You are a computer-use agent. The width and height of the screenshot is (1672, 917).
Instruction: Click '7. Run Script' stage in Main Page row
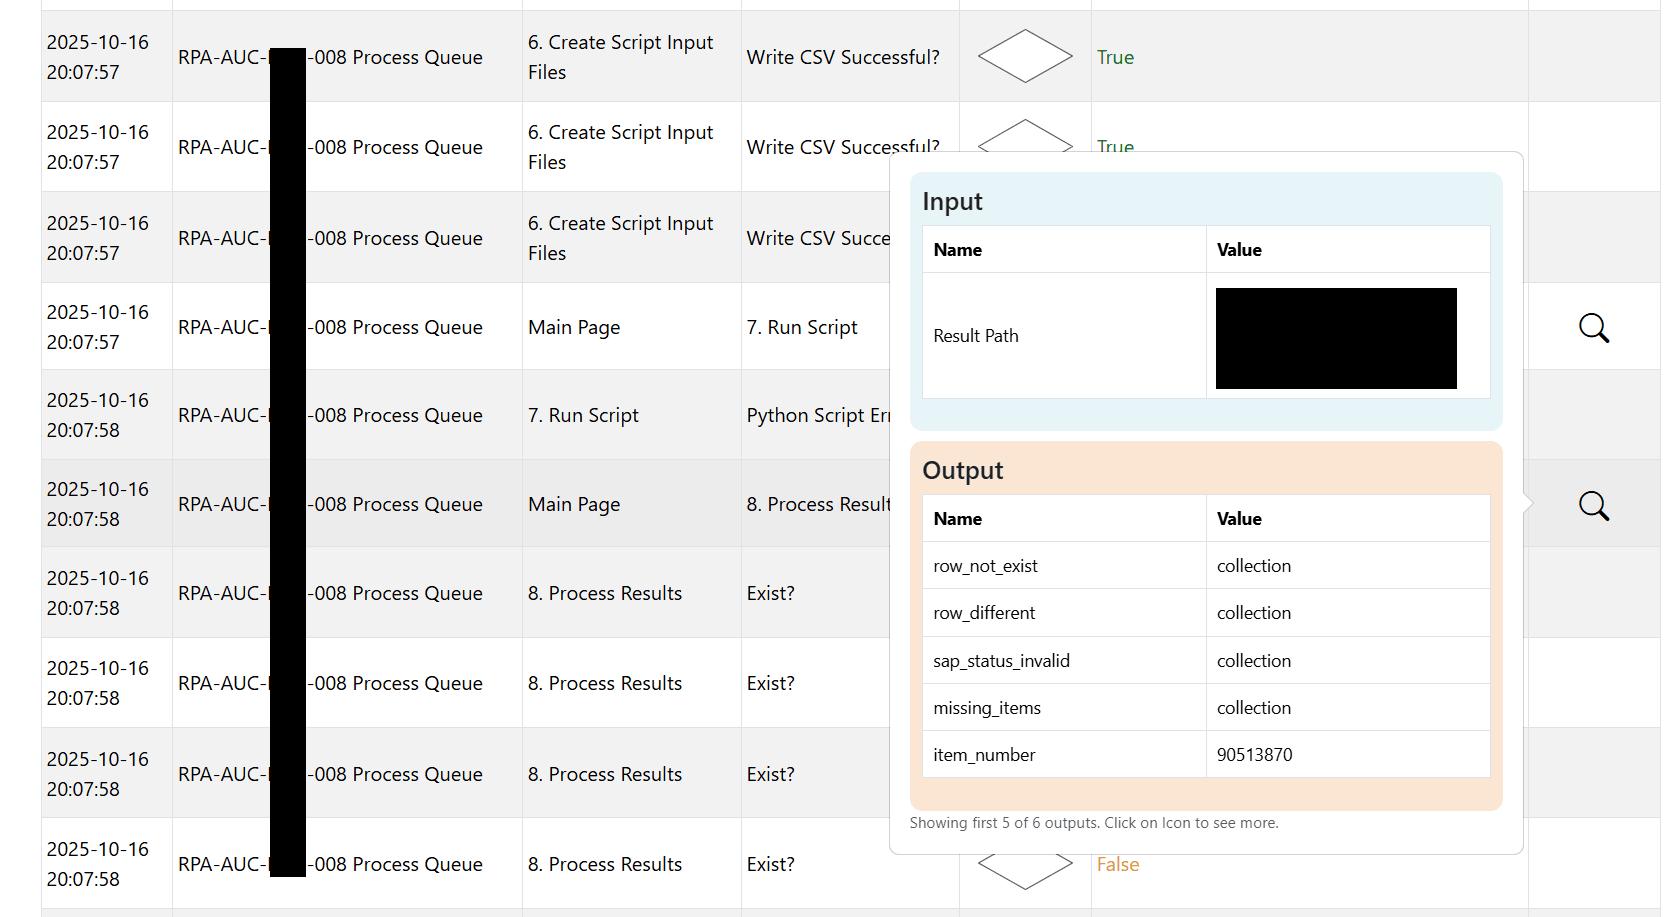tap(801, 327)
